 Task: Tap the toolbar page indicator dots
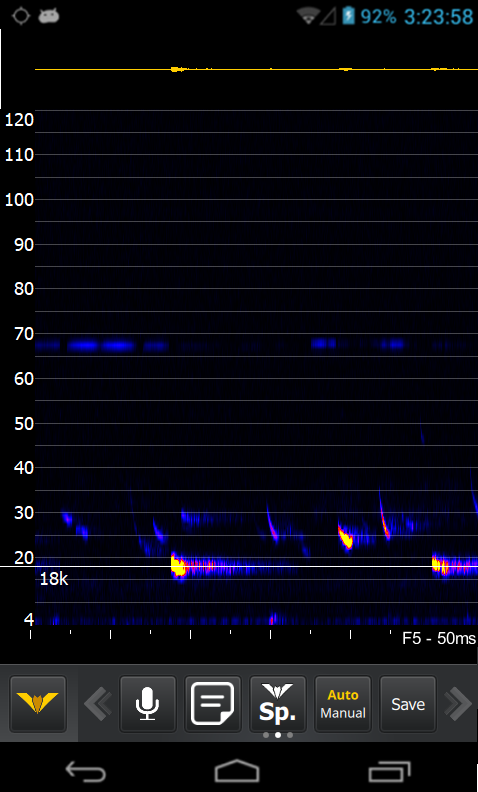(278, 735)
